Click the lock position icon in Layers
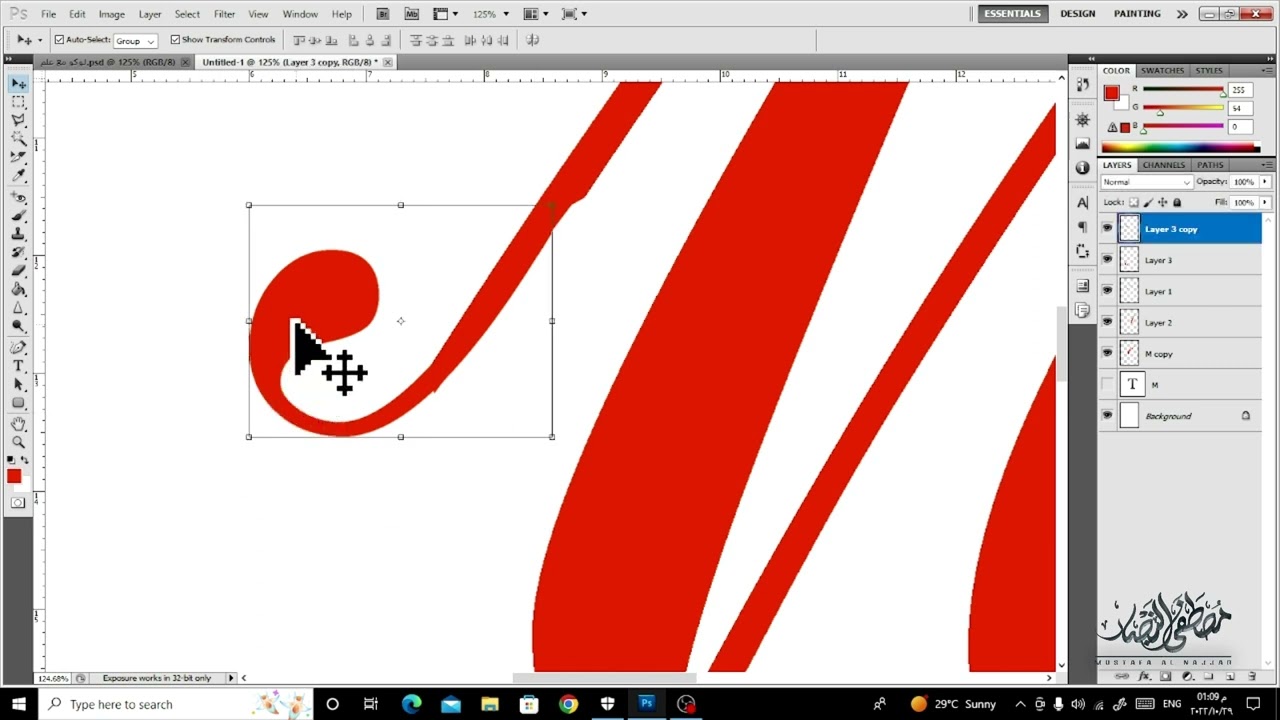The width and height of the screenshot is (1280, 720). tap(1162, 203)
